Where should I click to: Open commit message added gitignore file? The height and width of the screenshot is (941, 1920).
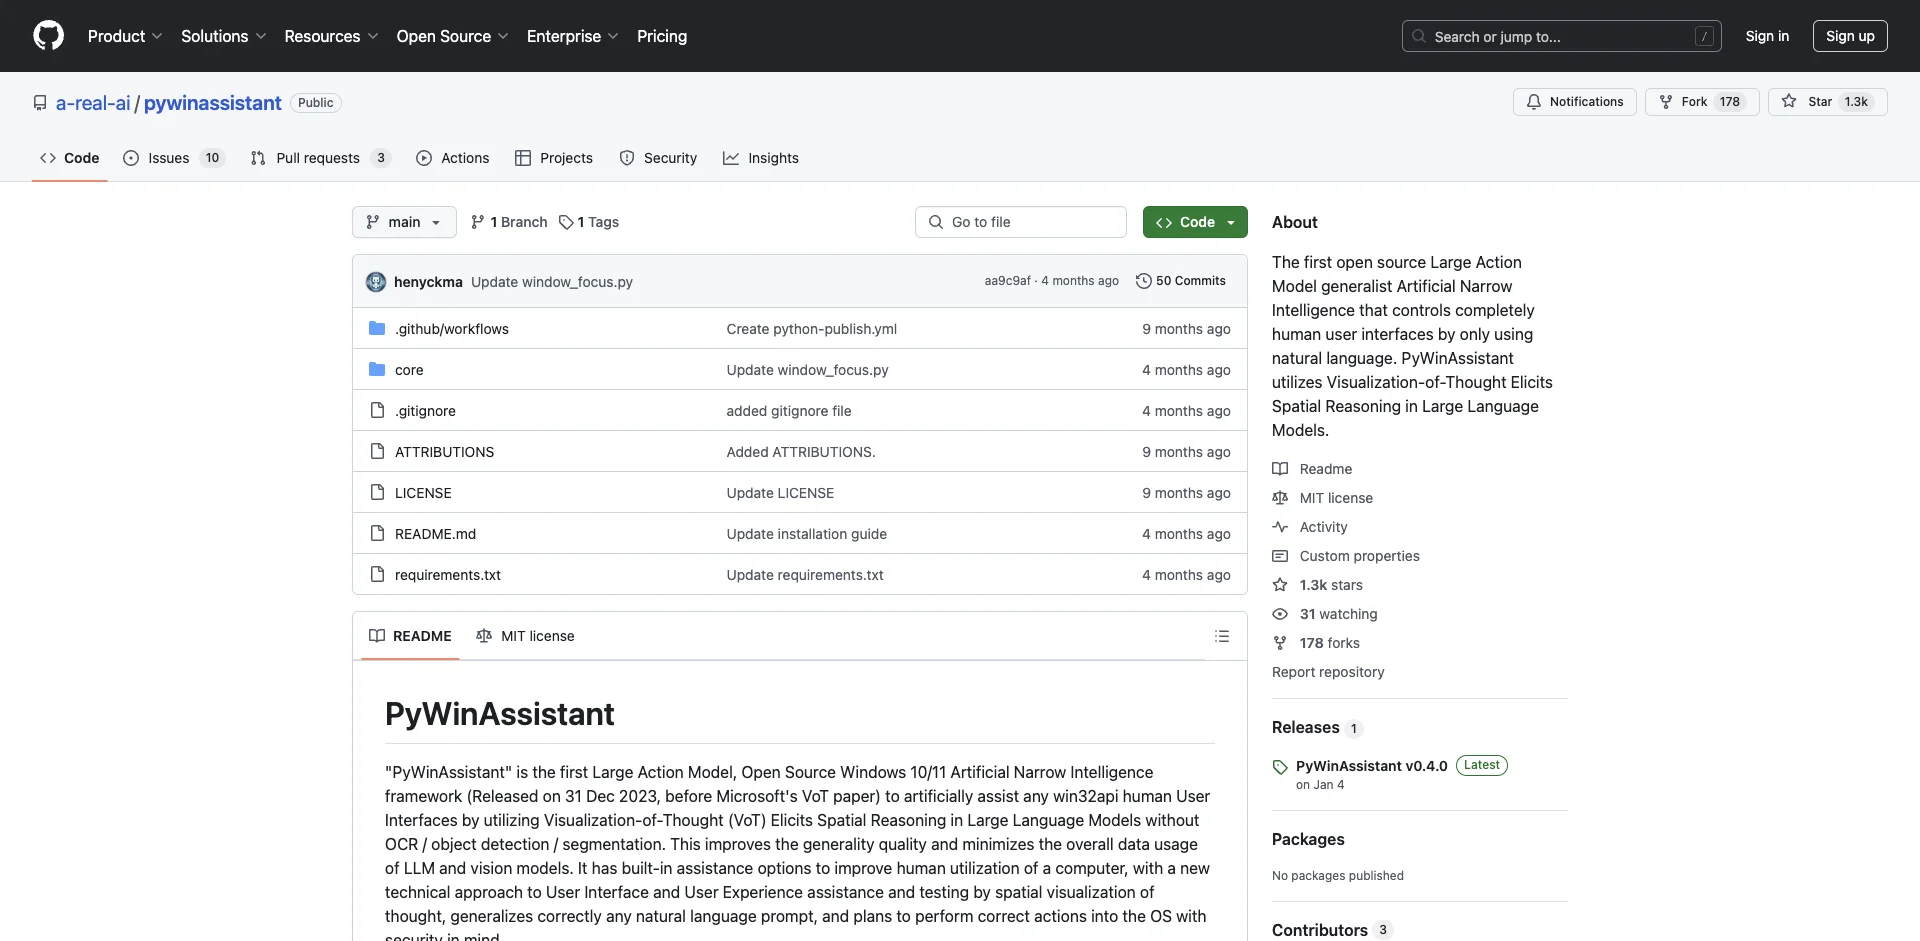click(x=788, y=411)
